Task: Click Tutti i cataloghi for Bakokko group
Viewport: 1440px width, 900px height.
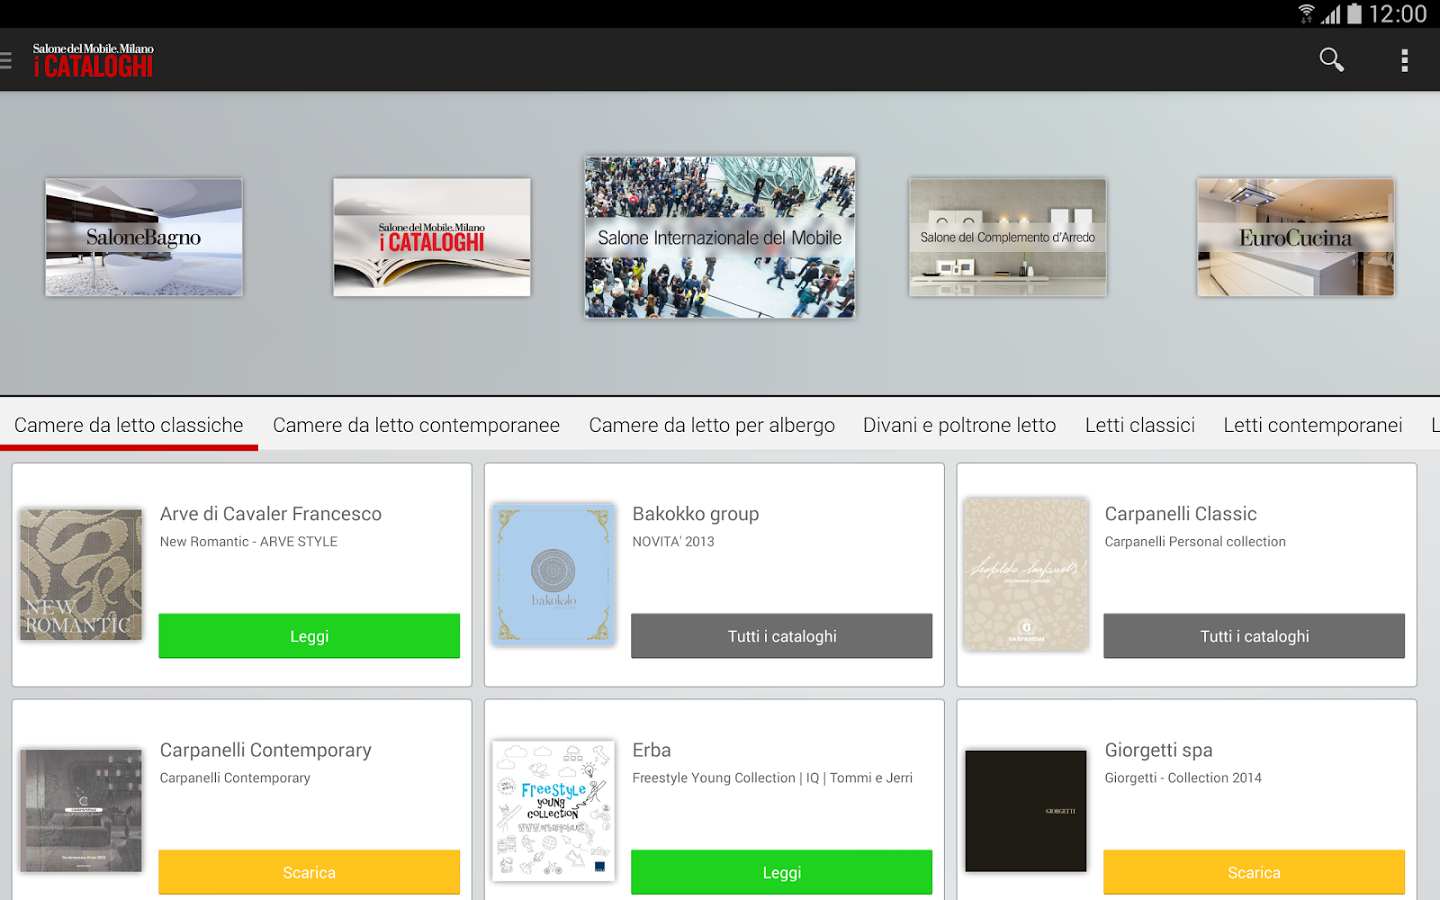Action: tap(782, 636)
